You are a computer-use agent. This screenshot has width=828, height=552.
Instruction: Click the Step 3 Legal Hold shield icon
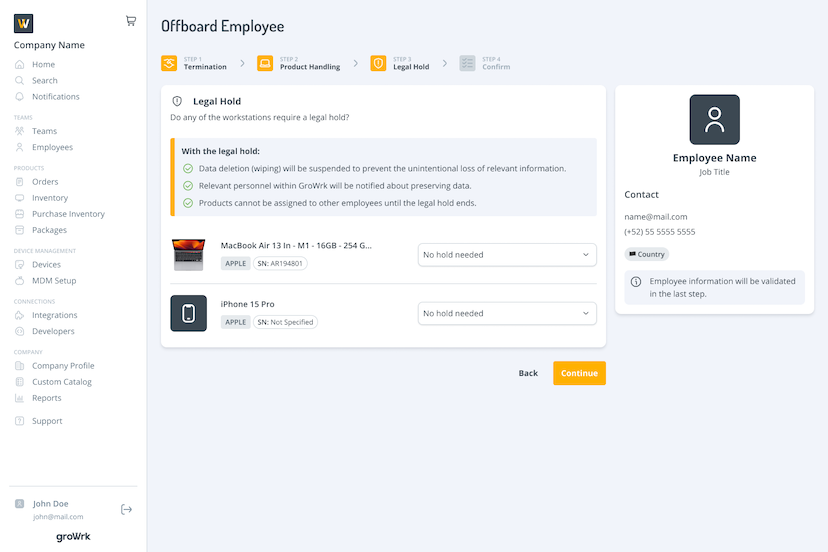point(378,63)
